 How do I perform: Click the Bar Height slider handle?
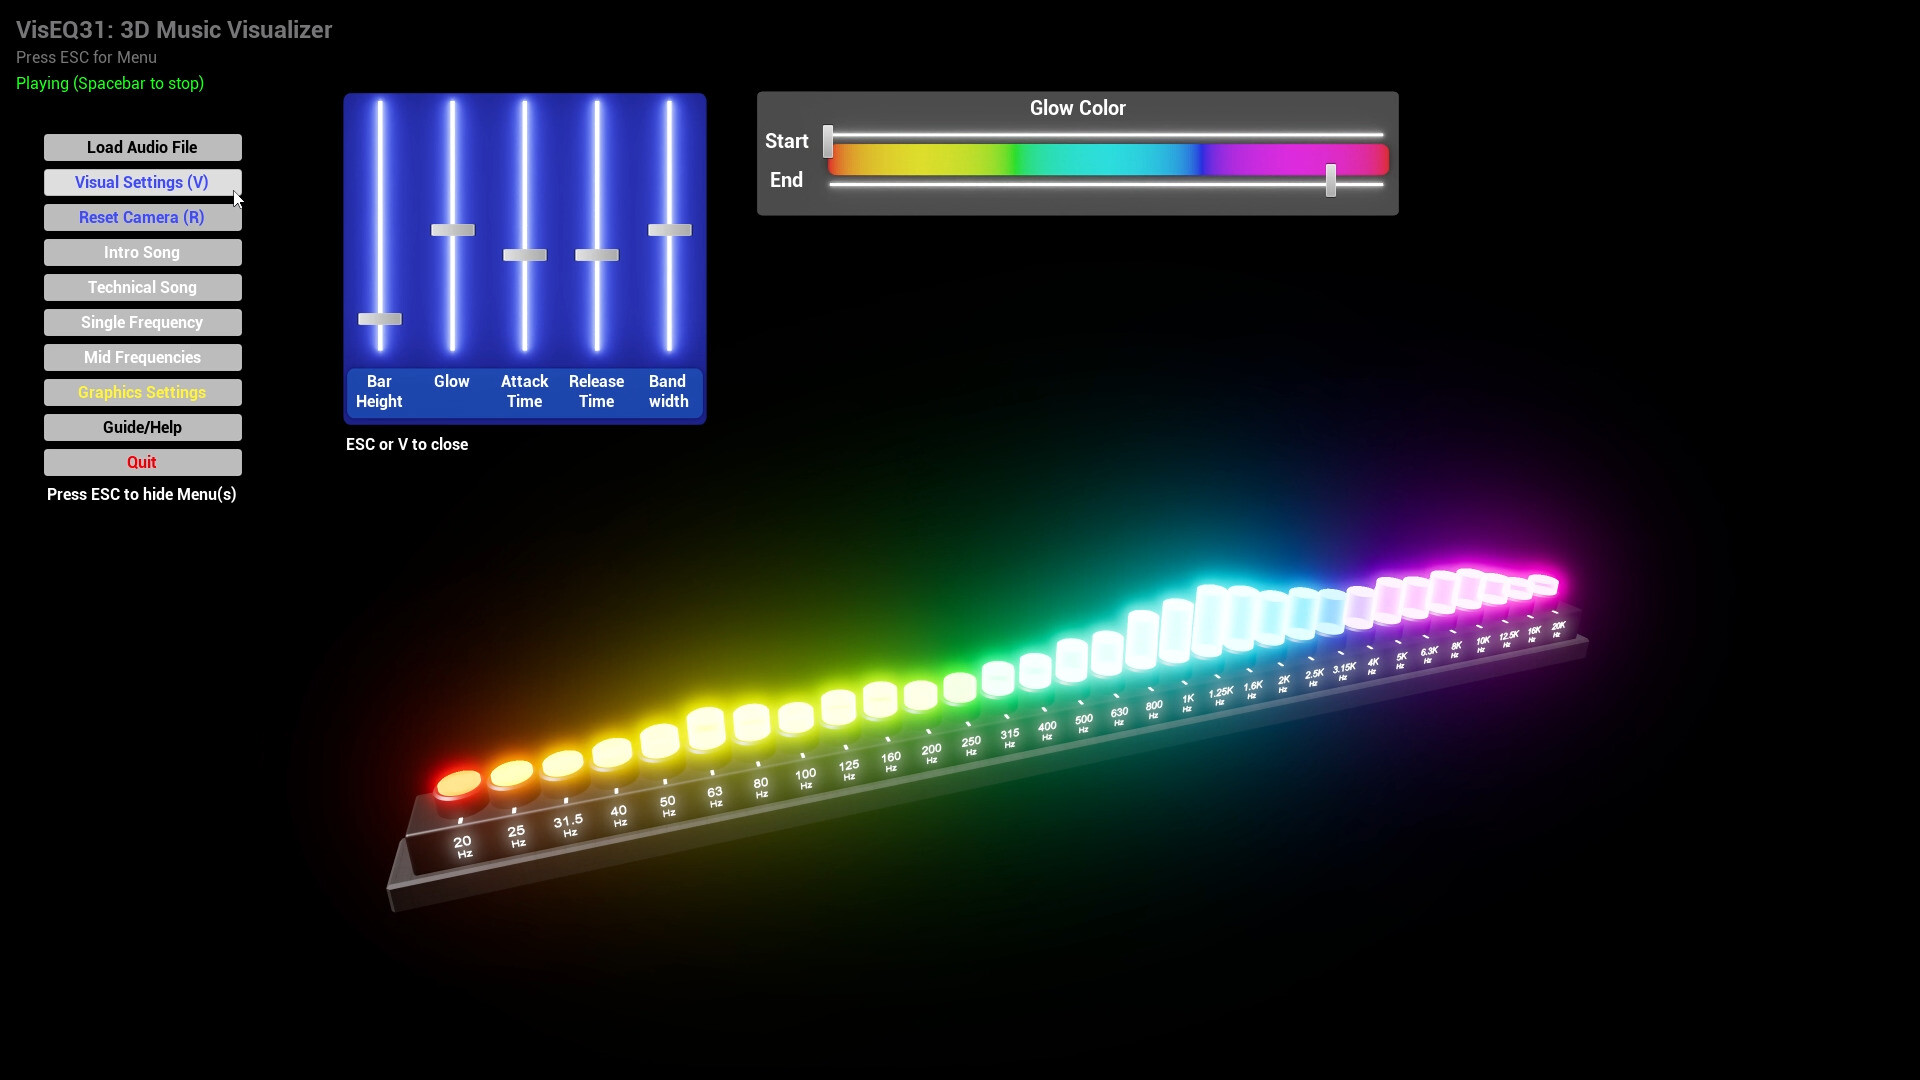click(380, 319)
